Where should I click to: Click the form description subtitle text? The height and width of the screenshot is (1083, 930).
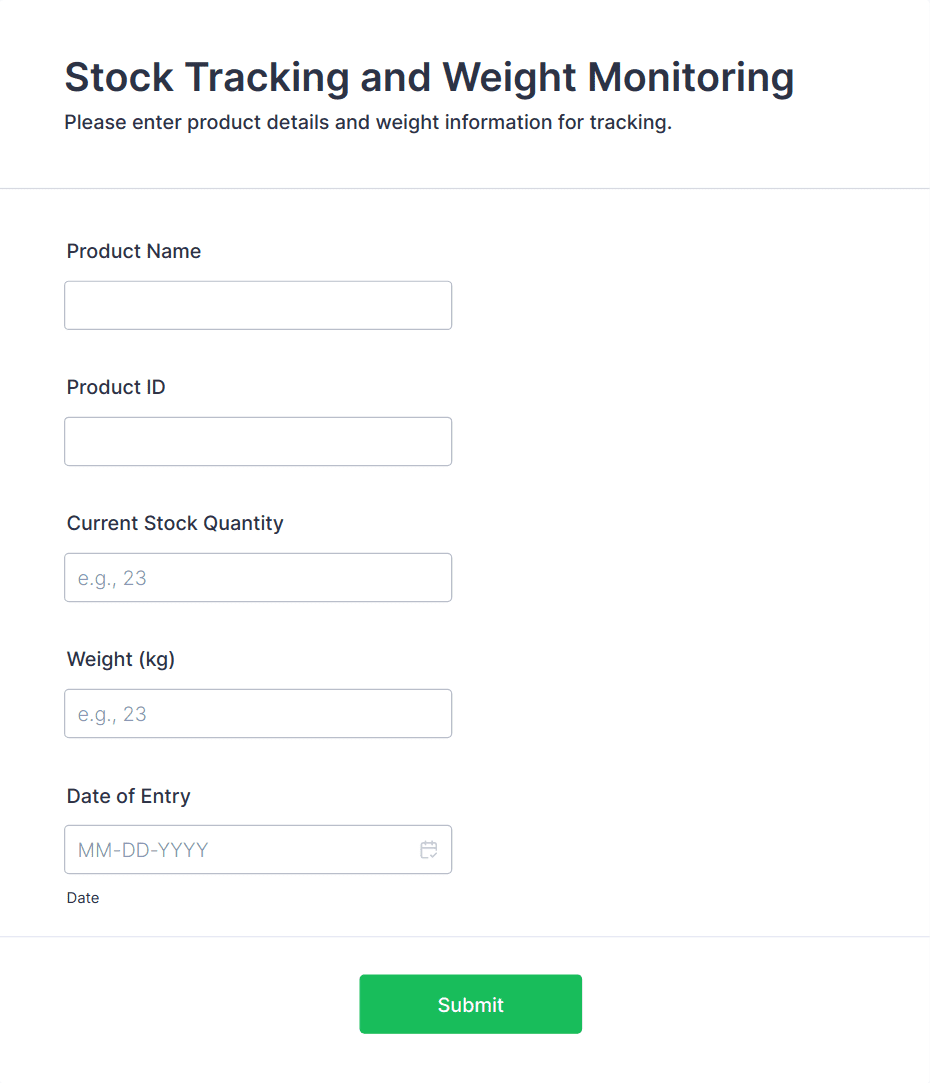pos(368,123)
